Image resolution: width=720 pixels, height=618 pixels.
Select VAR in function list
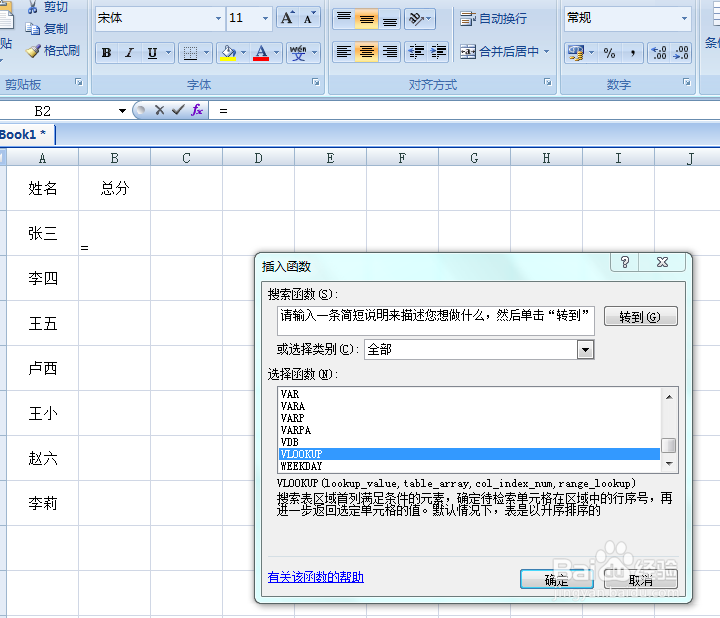[x=469, y=394]
